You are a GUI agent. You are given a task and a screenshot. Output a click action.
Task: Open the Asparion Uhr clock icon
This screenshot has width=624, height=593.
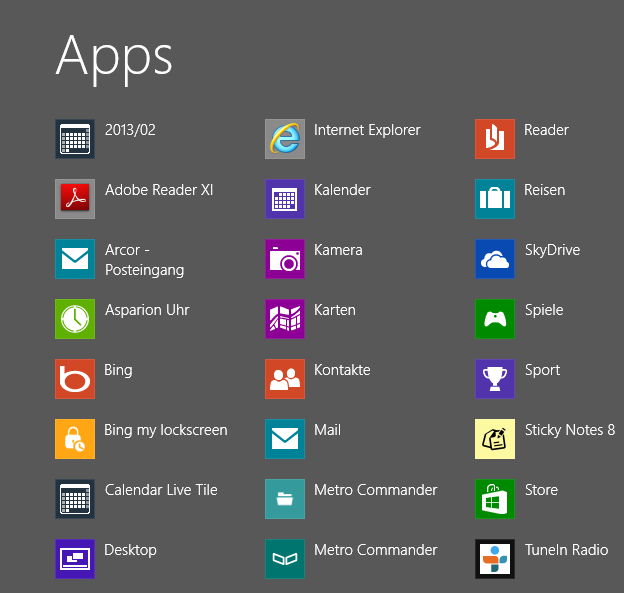pos(75,319)
